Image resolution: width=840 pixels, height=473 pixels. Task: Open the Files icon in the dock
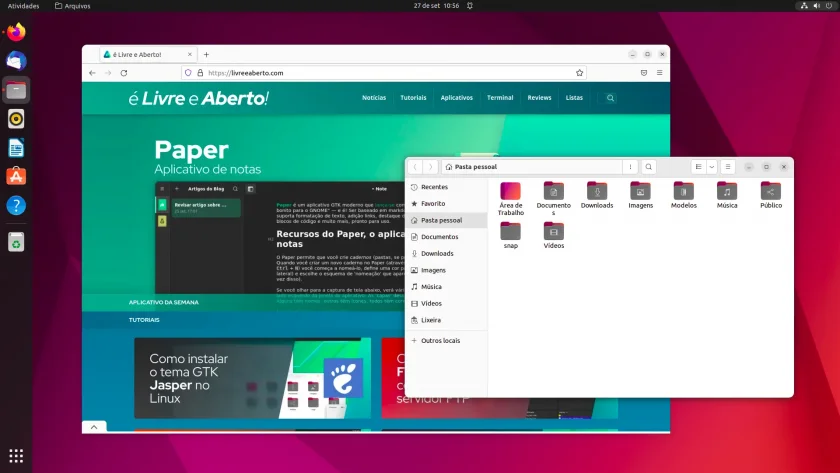[16, 90]
